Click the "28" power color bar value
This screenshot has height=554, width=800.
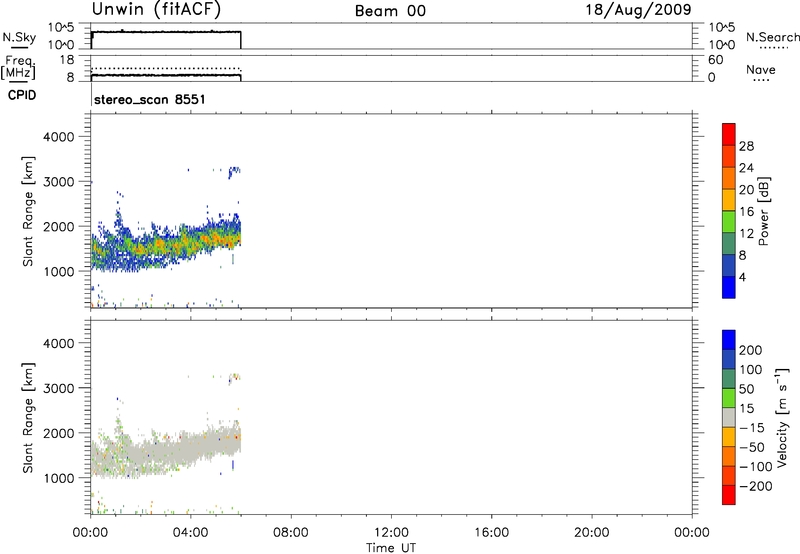pos(746,146)
